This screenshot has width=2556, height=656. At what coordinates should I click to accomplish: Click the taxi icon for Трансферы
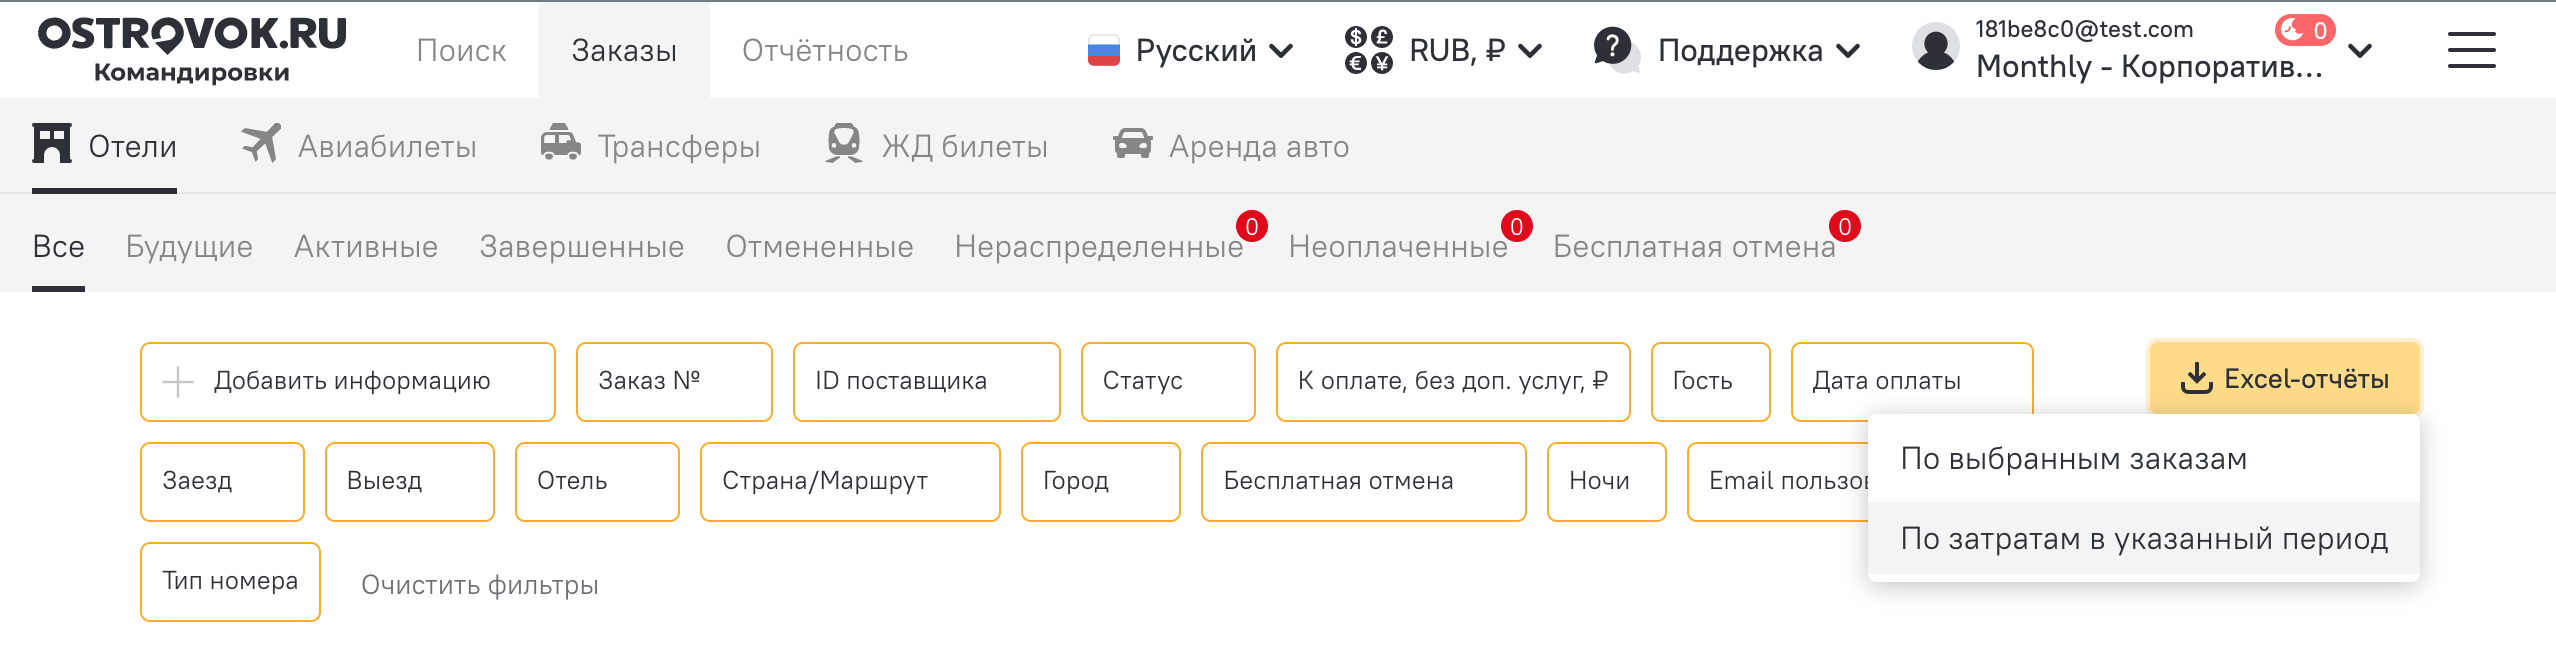click(560, 144)
